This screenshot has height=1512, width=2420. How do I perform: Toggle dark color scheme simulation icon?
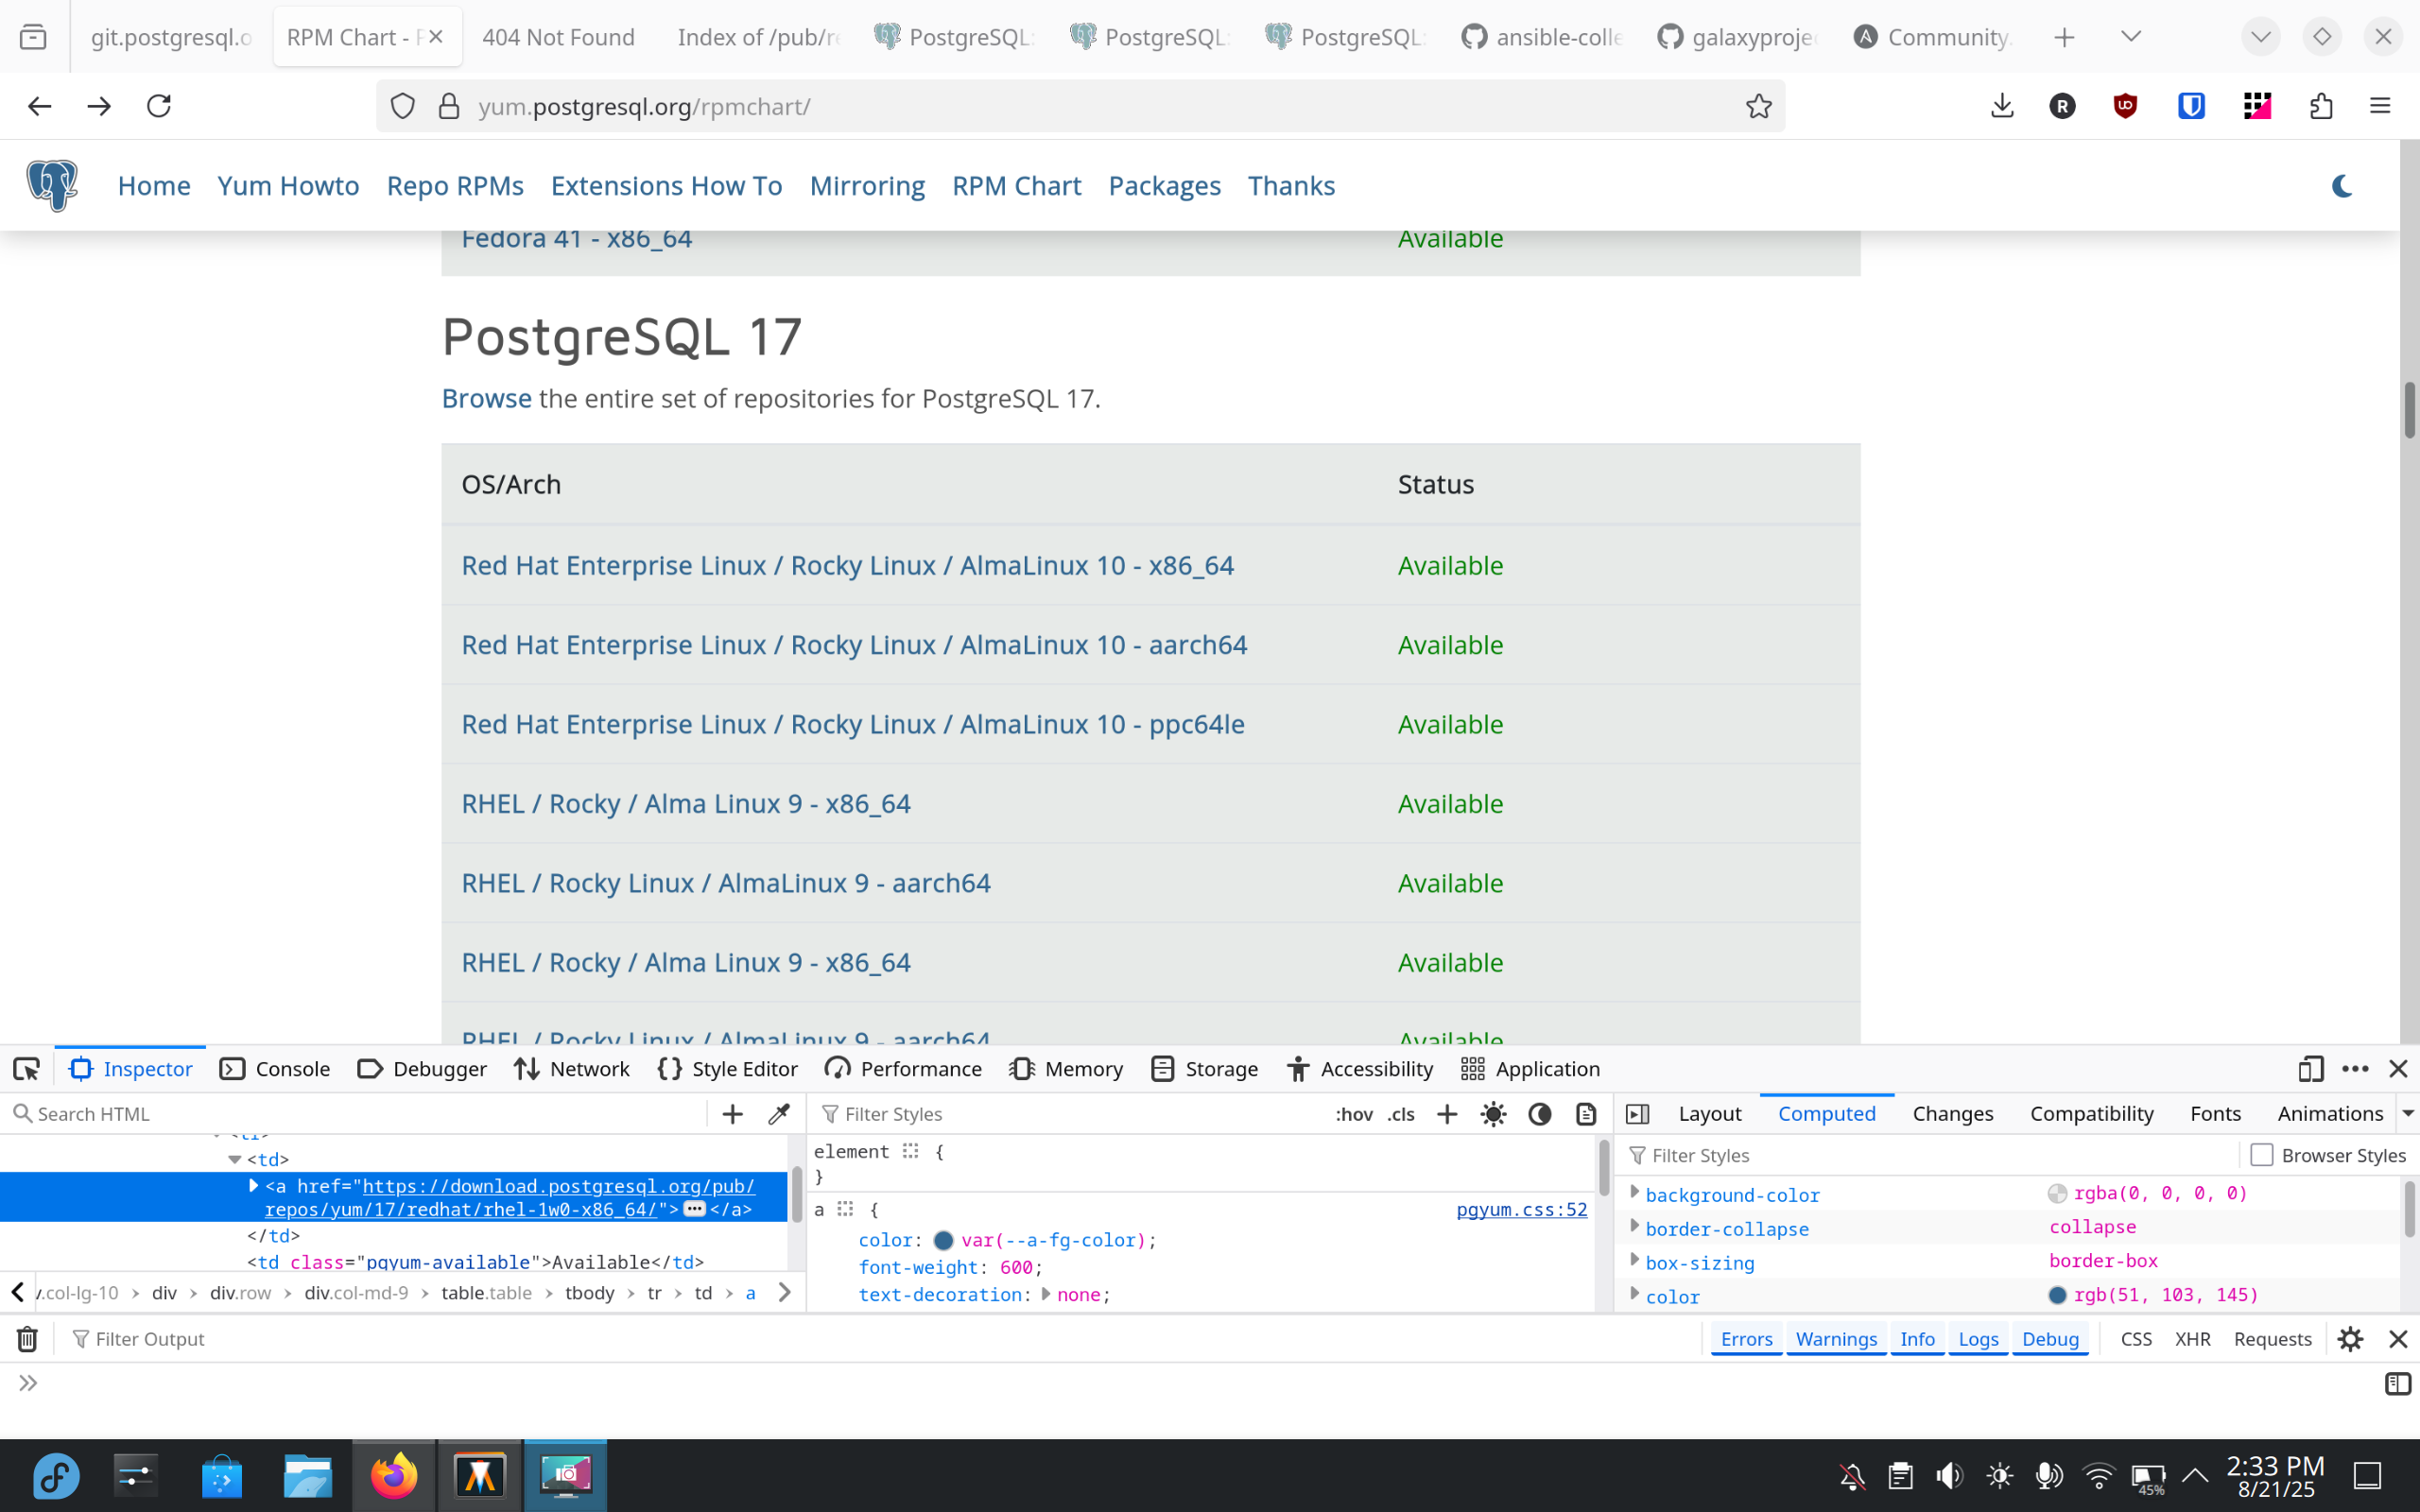1540,1114
